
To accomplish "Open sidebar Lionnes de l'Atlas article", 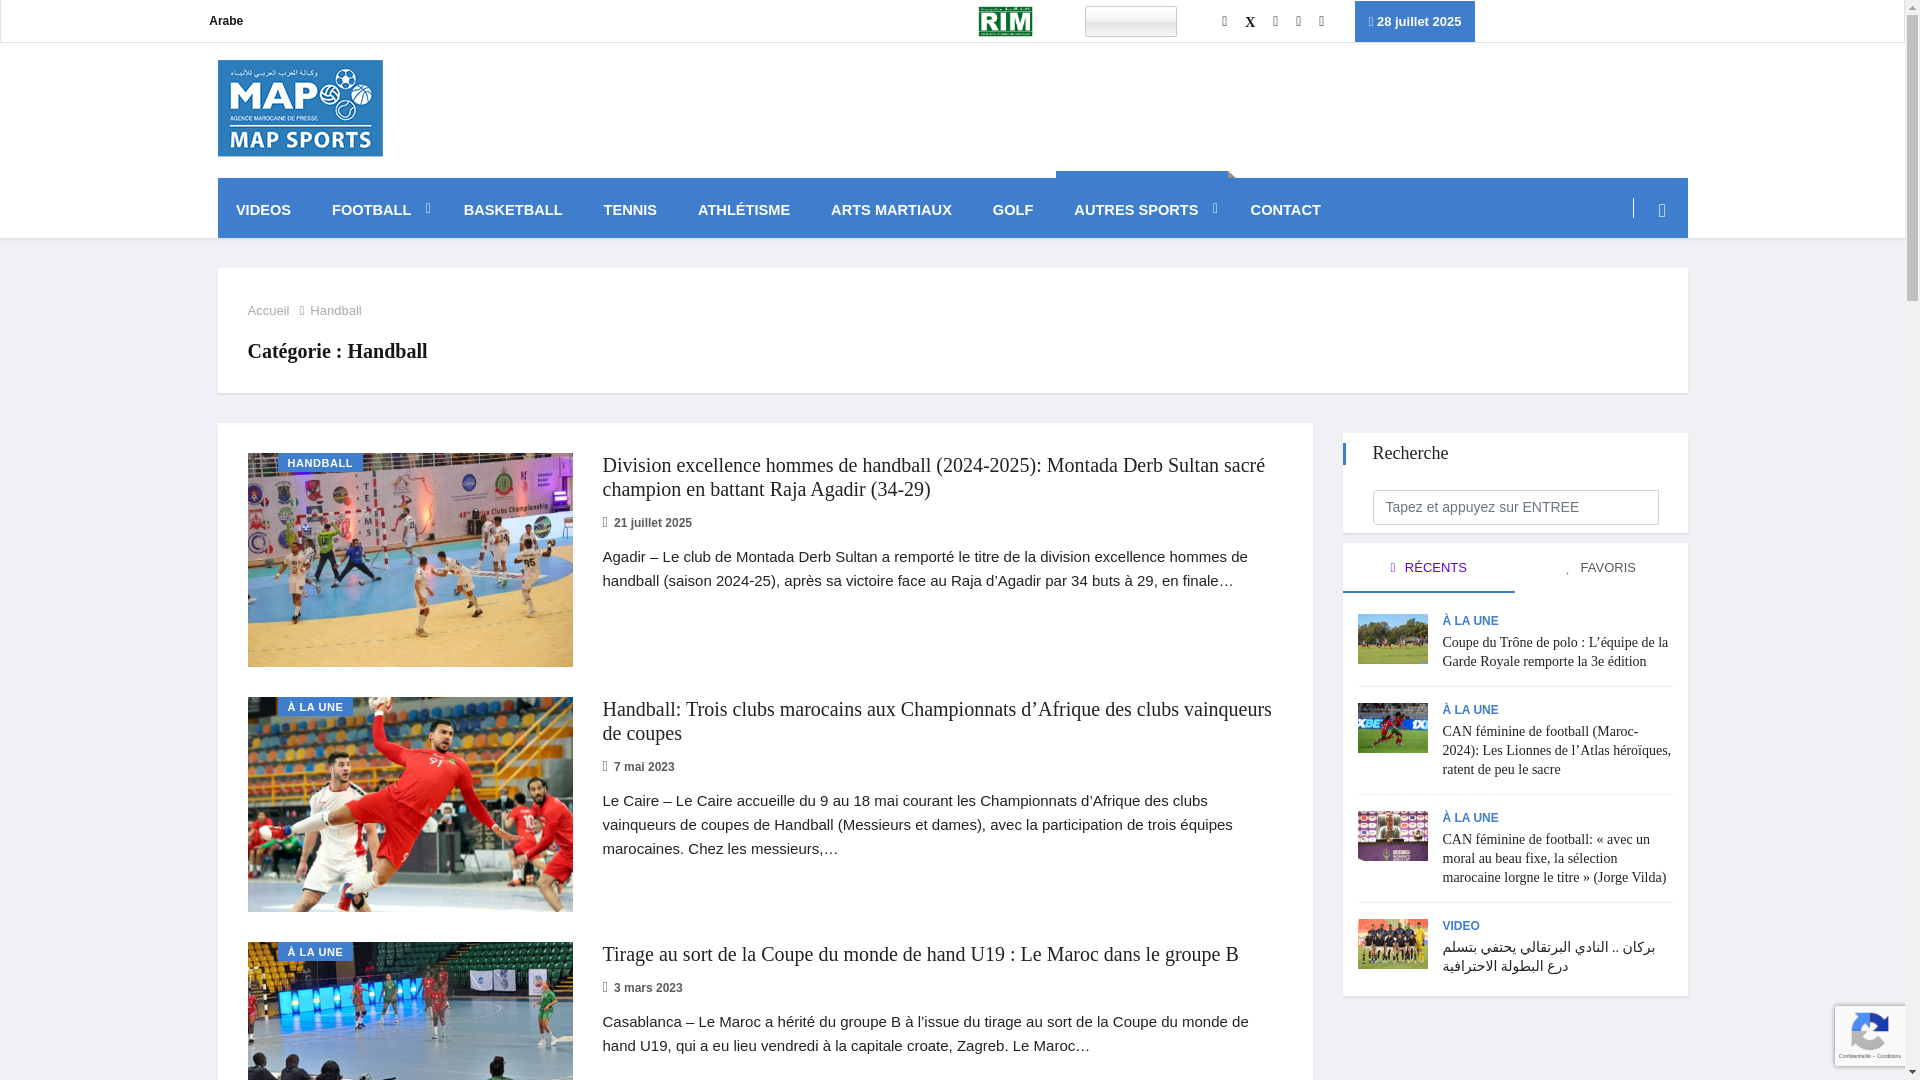I will pos(1556,750).
